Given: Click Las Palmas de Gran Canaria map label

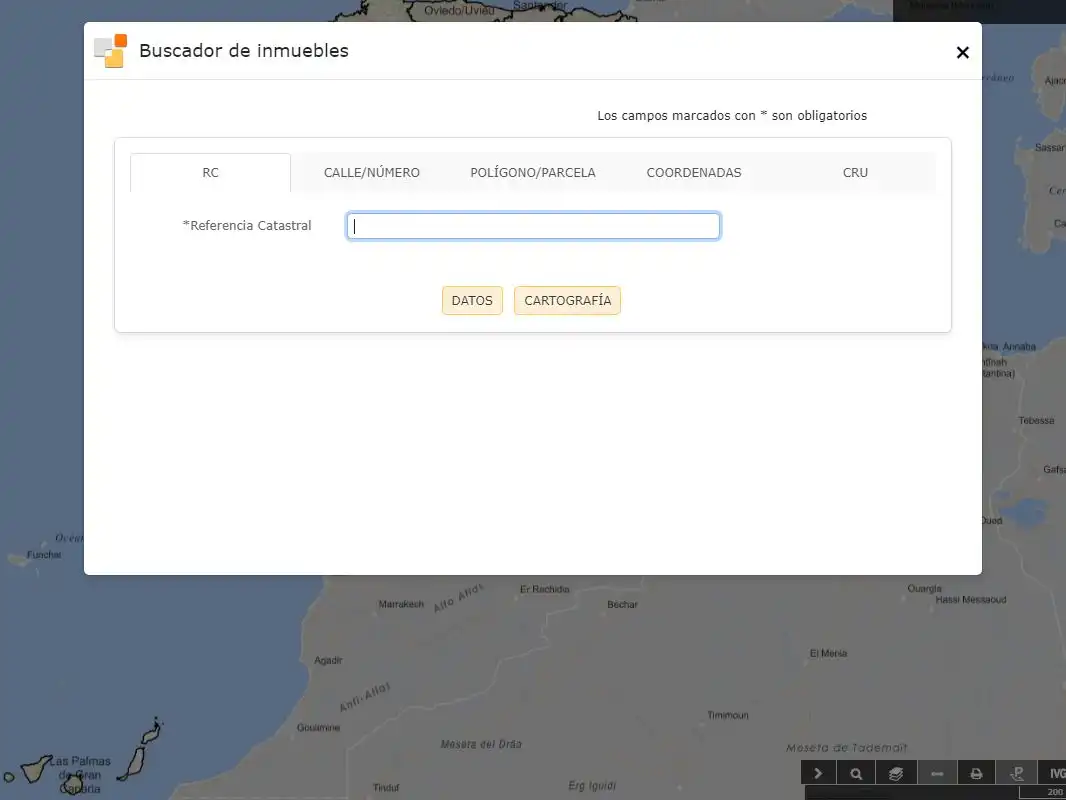Looking at the screenshot, I should pyautogui.click(x=80, y=775).
